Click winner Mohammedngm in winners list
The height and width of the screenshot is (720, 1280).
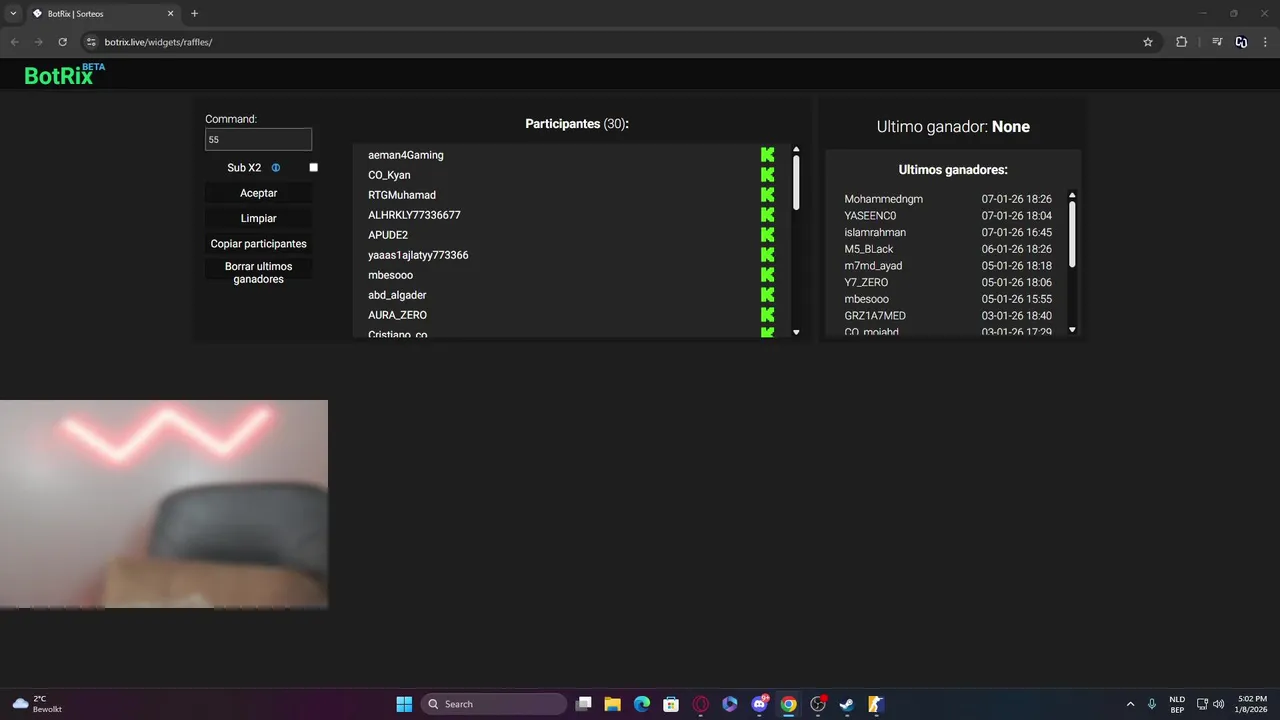pyautogui.click(x=884, y=199)
